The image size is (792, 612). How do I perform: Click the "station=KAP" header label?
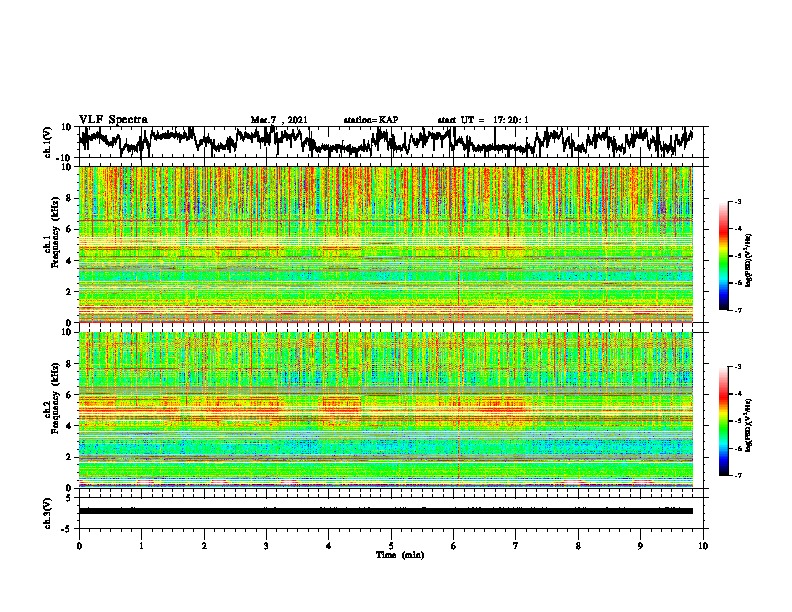point(371,120)
